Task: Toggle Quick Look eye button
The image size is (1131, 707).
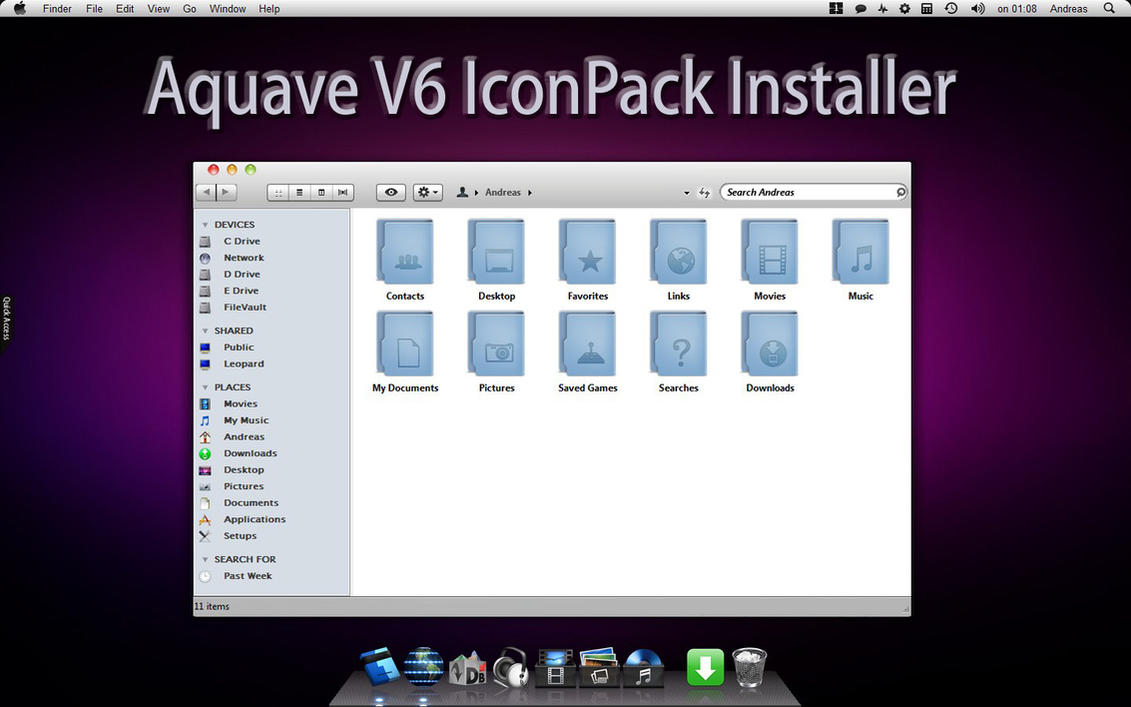Action: (x=390, y=193)
